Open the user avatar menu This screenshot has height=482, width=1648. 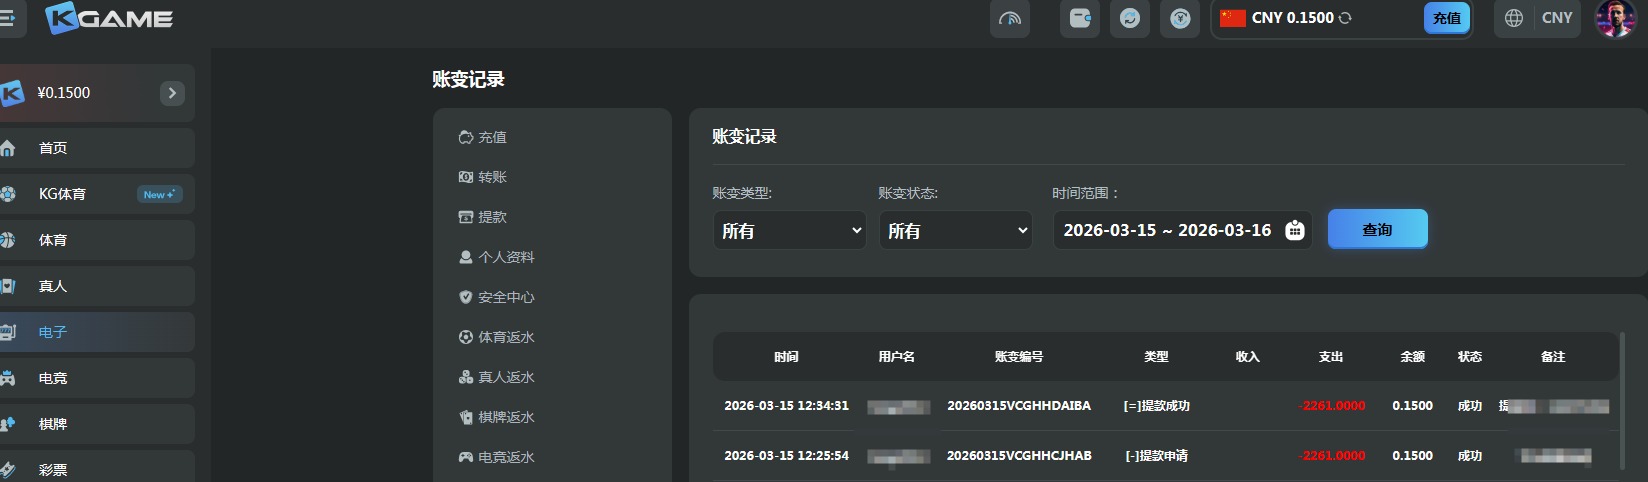click(1614, 18)
